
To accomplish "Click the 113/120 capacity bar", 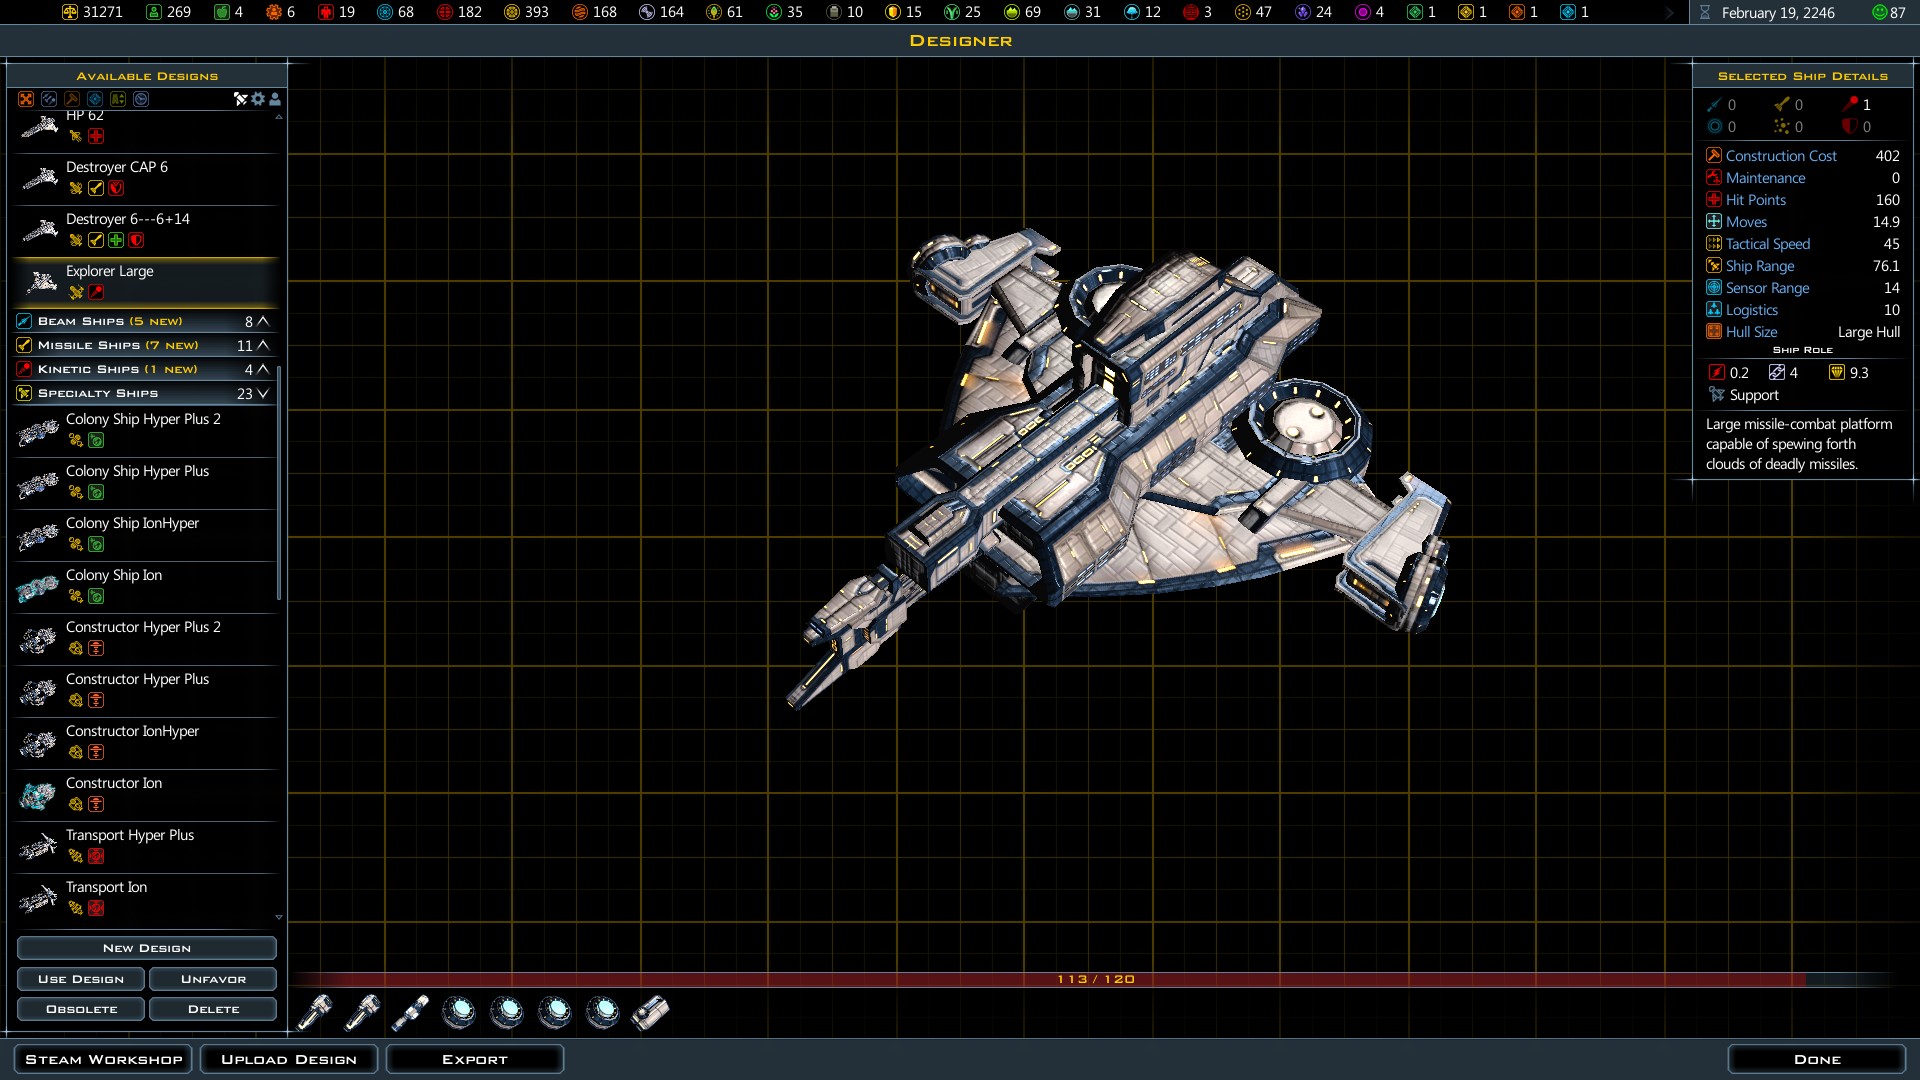I will point(1096,979).
